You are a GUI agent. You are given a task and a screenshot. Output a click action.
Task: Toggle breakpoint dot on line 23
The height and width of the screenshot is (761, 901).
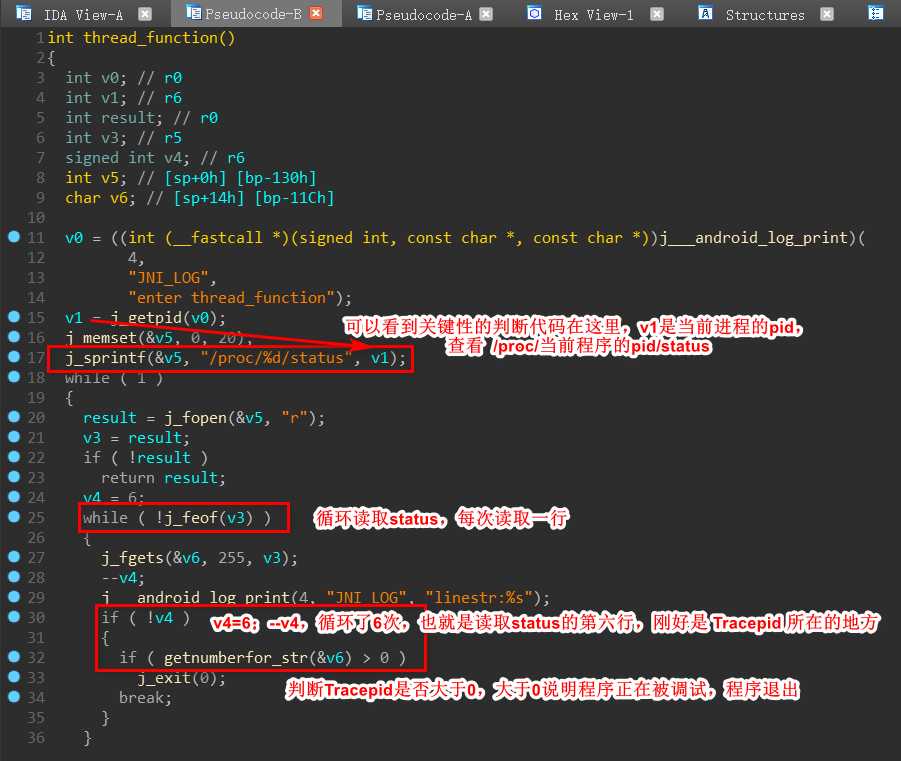[x=14, y=476]
